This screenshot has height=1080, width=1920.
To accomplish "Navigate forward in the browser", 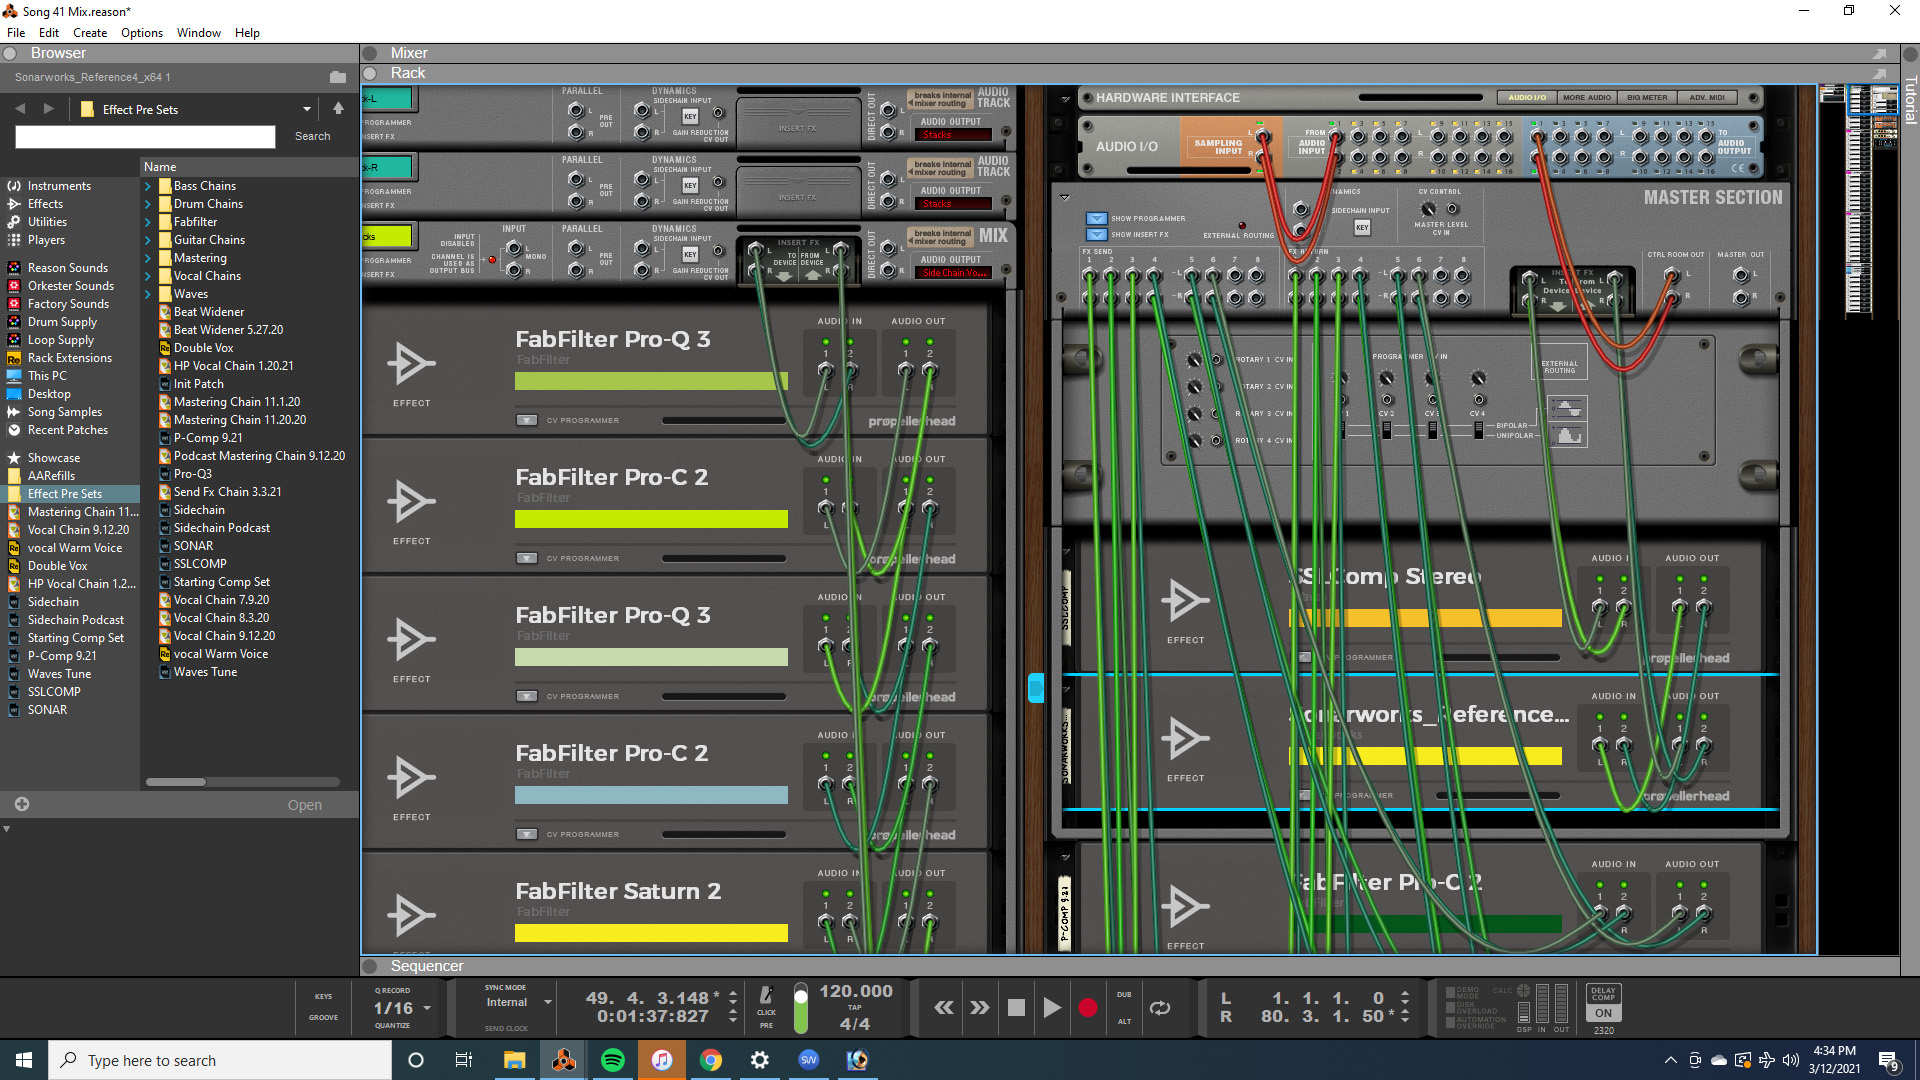I will [x=48, y=108].
